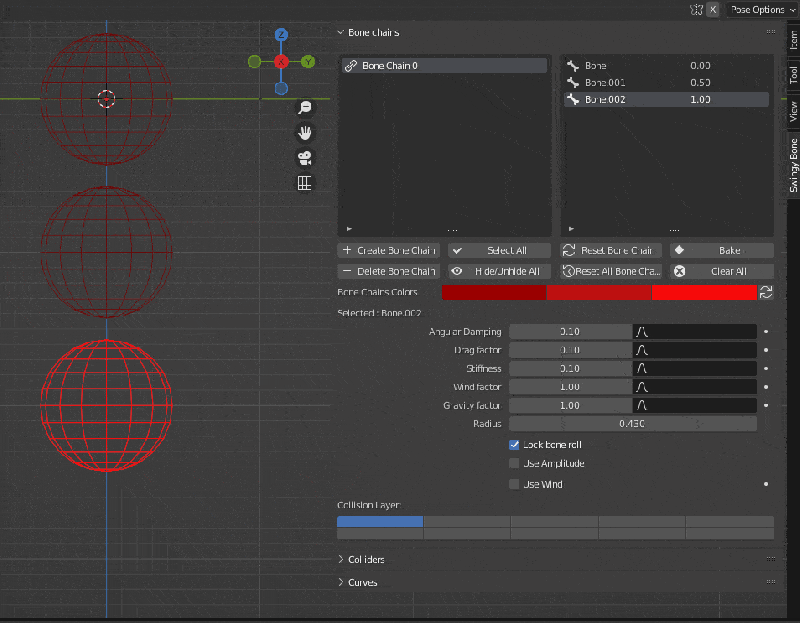Click animate dot next to Use Wind
800x623 pixels.
(x=766, y=484)
